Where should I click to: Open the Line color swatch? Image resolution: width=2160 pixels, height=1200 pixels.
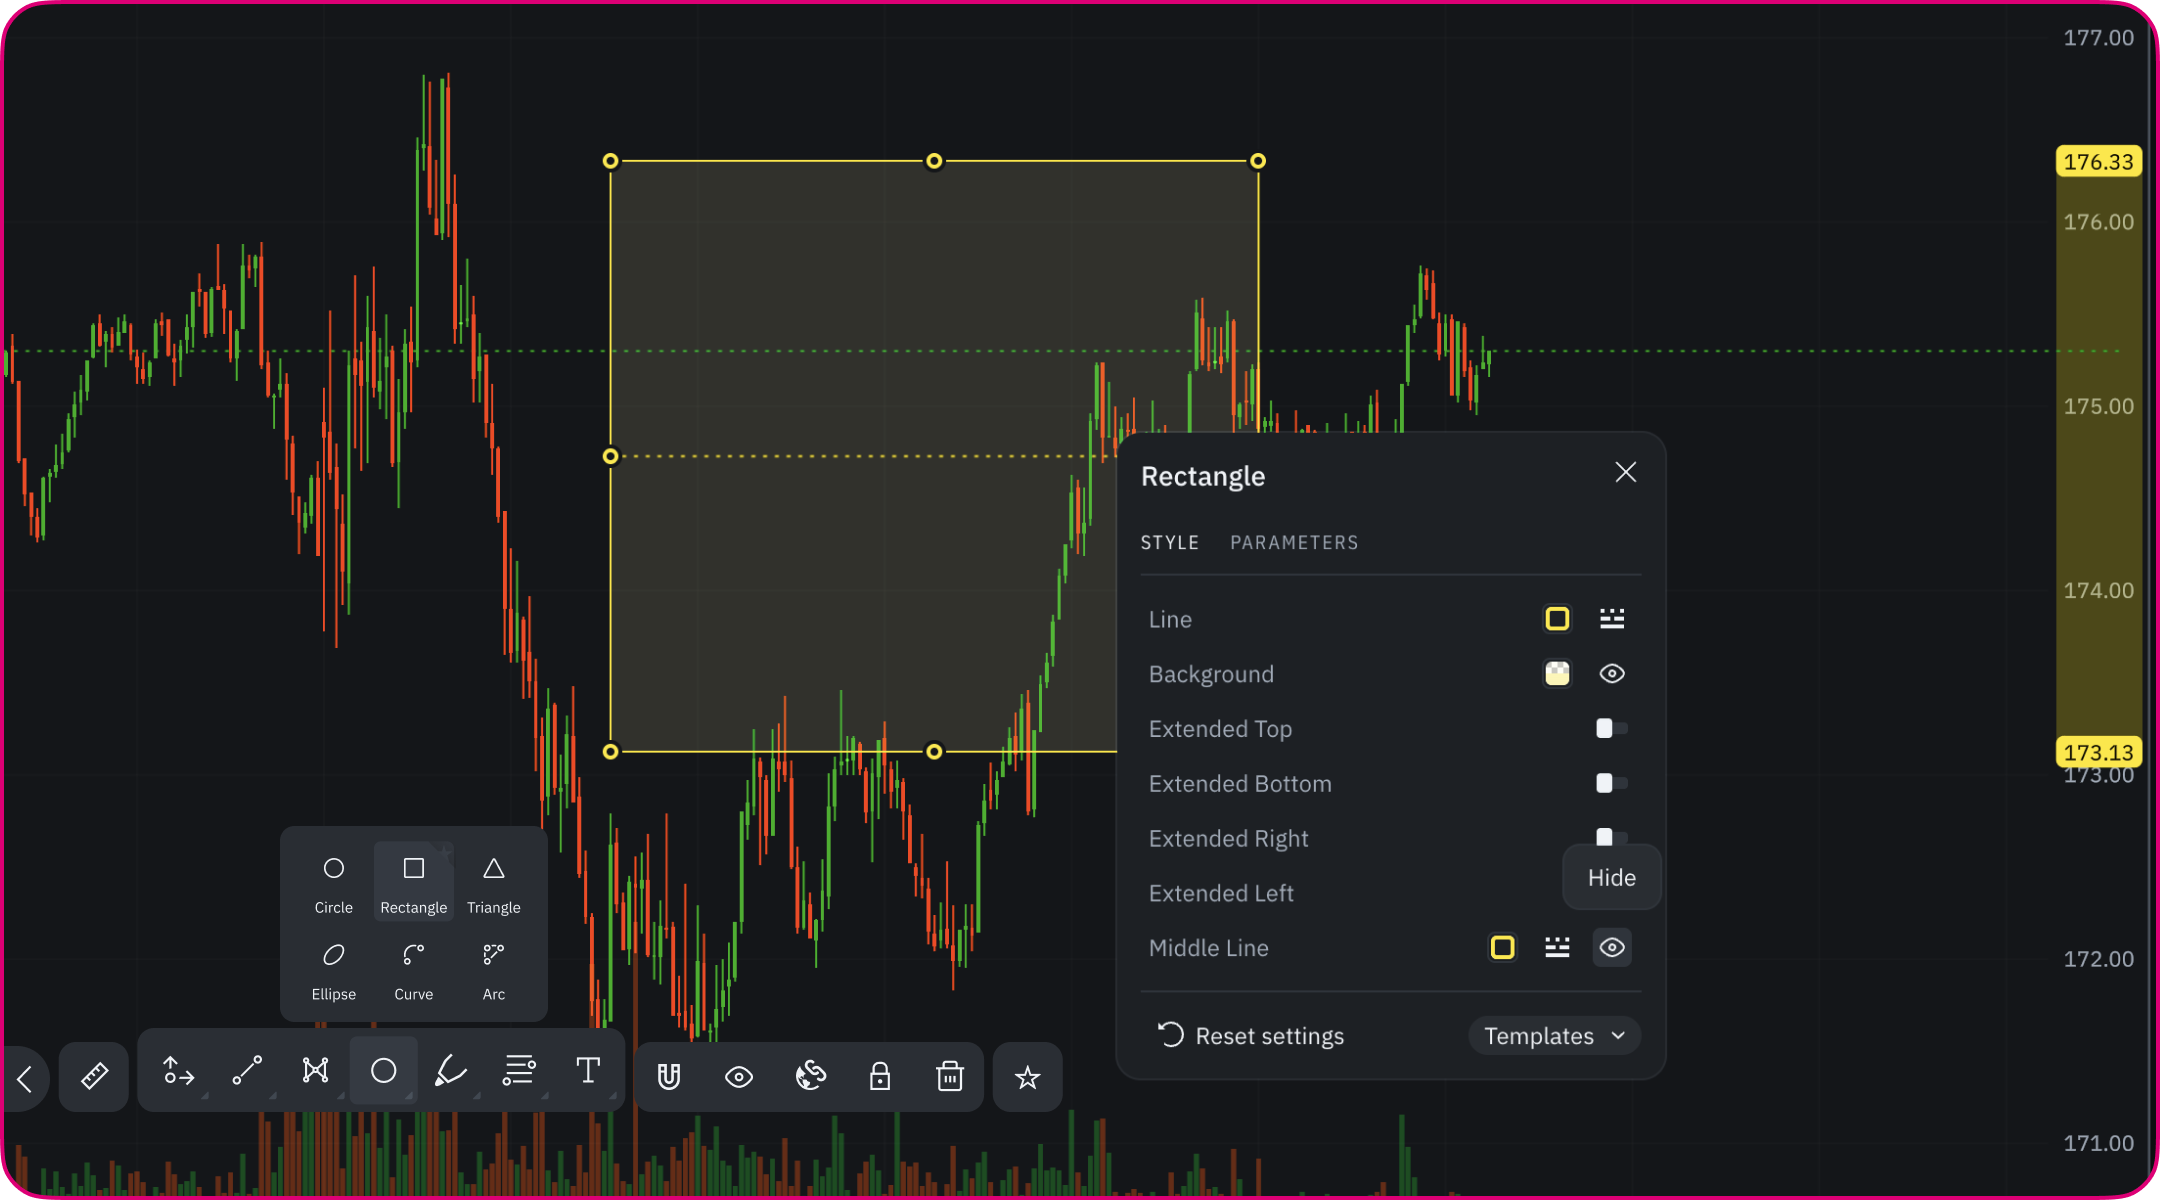(1557, 619)
